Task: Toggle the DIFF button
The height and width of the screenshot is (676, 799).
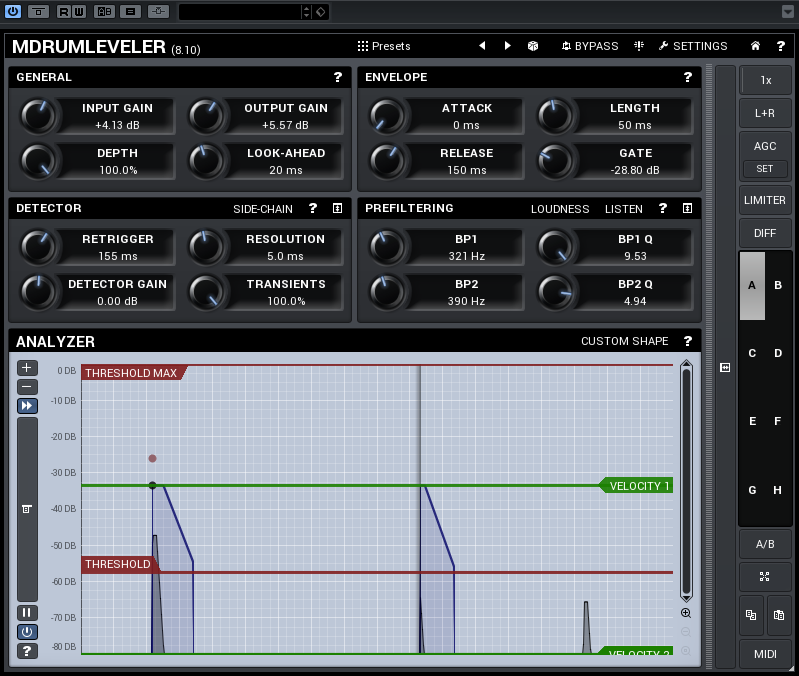Action: [765, 233]
